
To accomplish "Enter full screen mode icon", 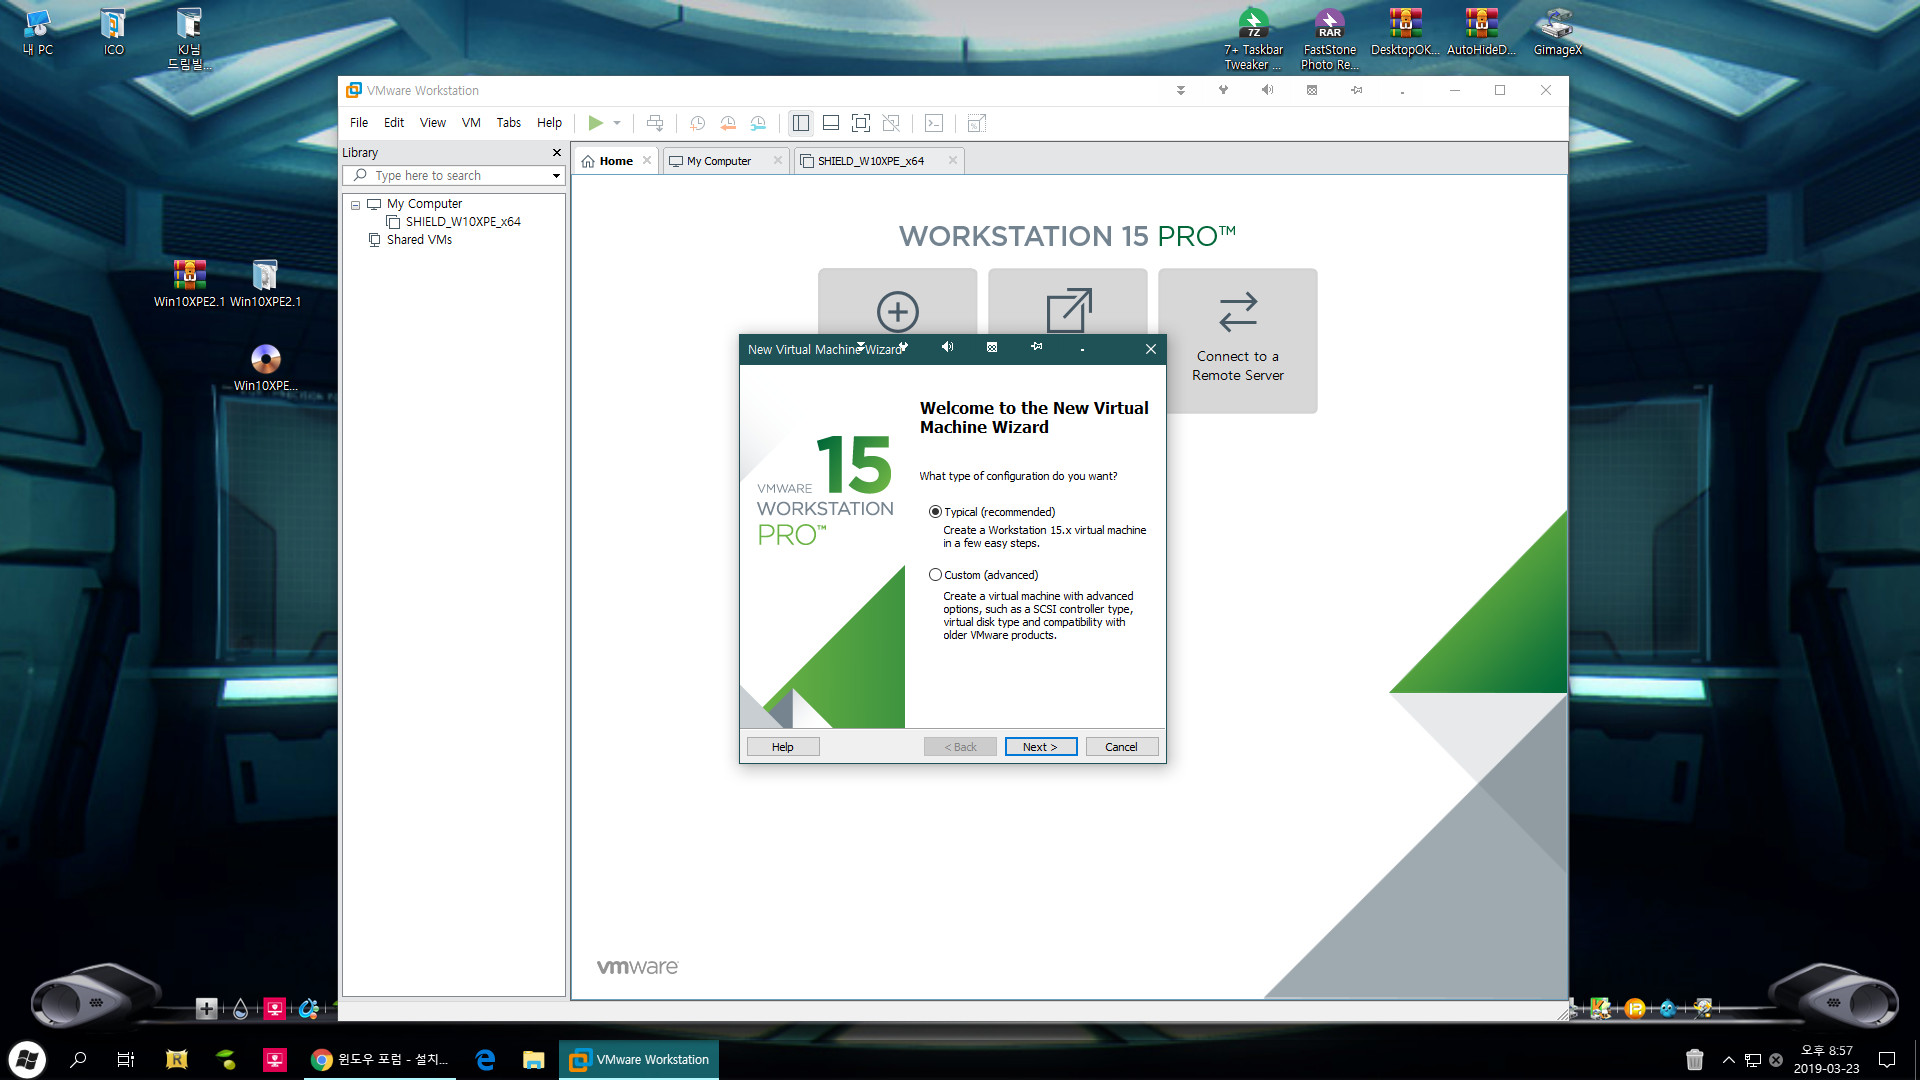I will coord(861,123).
